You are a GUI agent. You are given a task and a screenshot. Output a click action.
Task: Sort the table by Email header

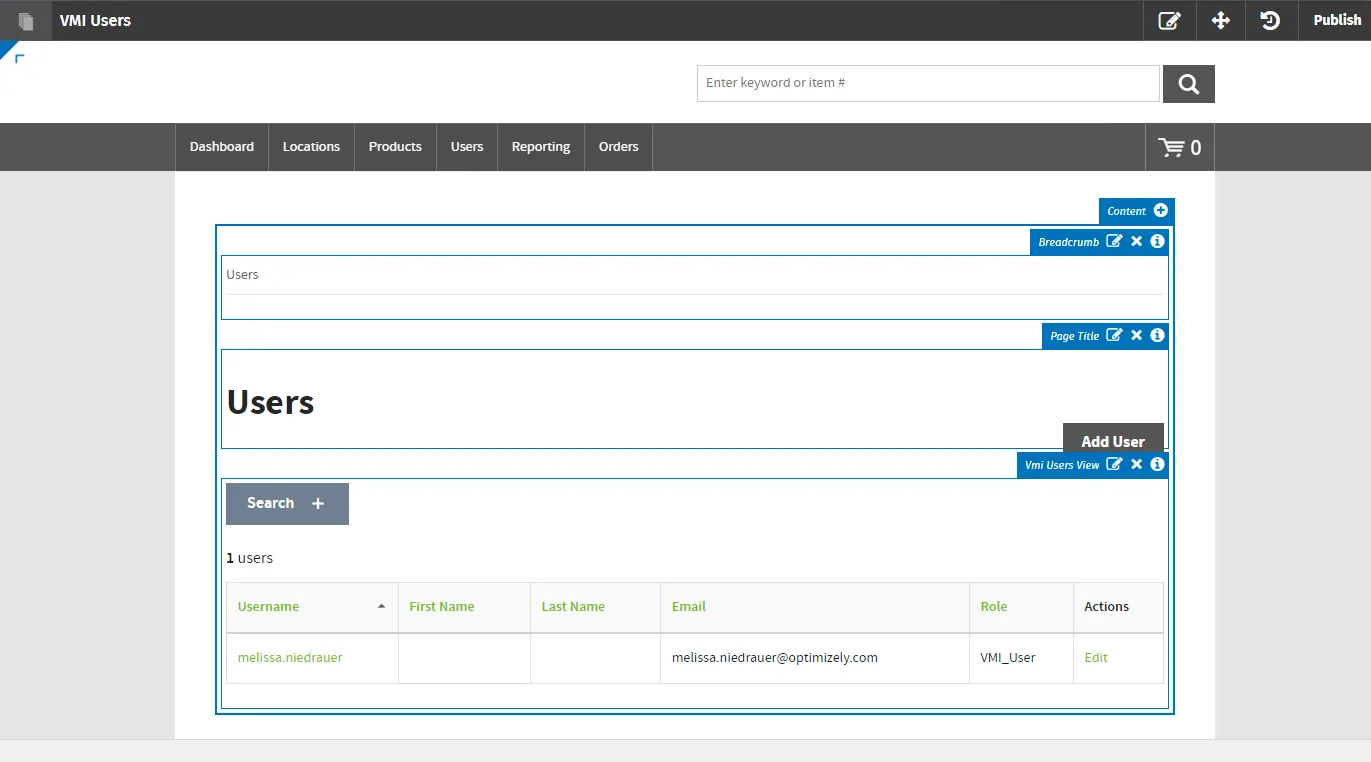coord(689,607)
